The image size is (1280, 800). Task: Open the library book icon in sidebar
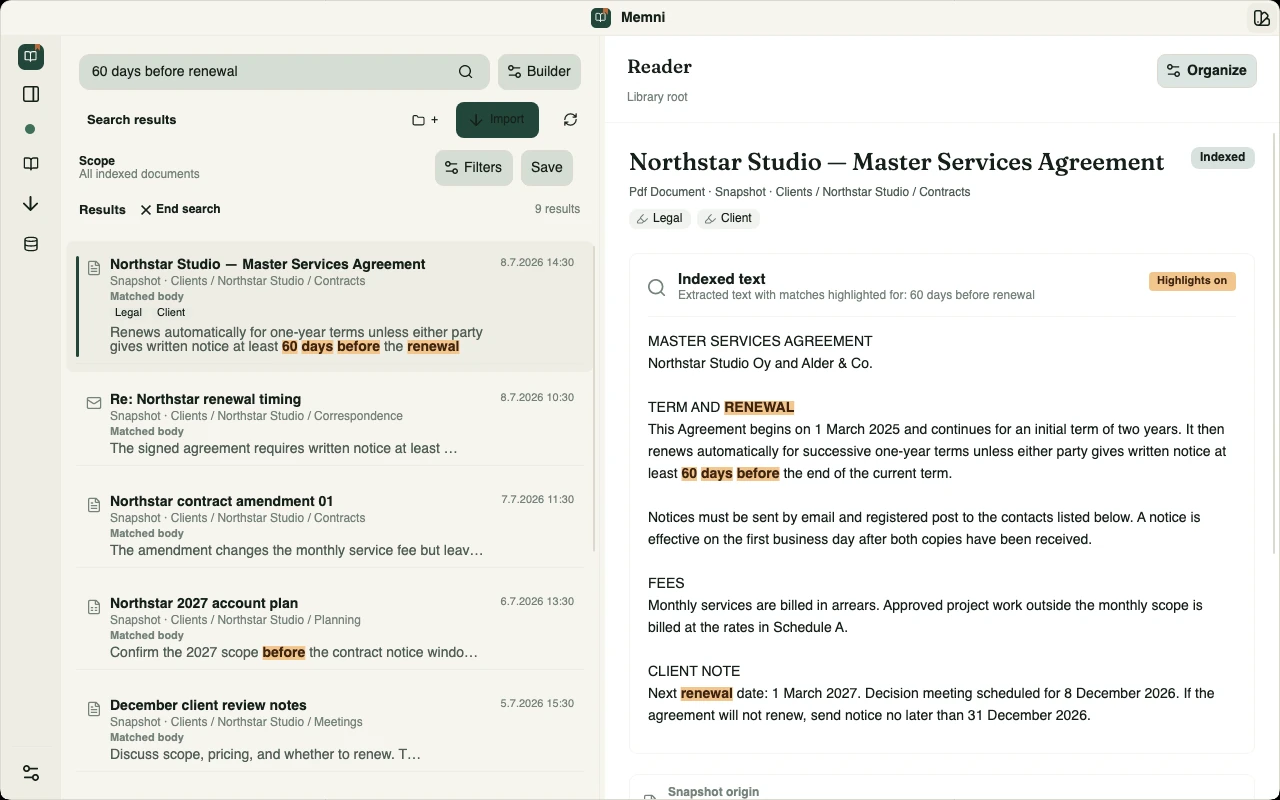pyautogui.click(x=31, y=164)
